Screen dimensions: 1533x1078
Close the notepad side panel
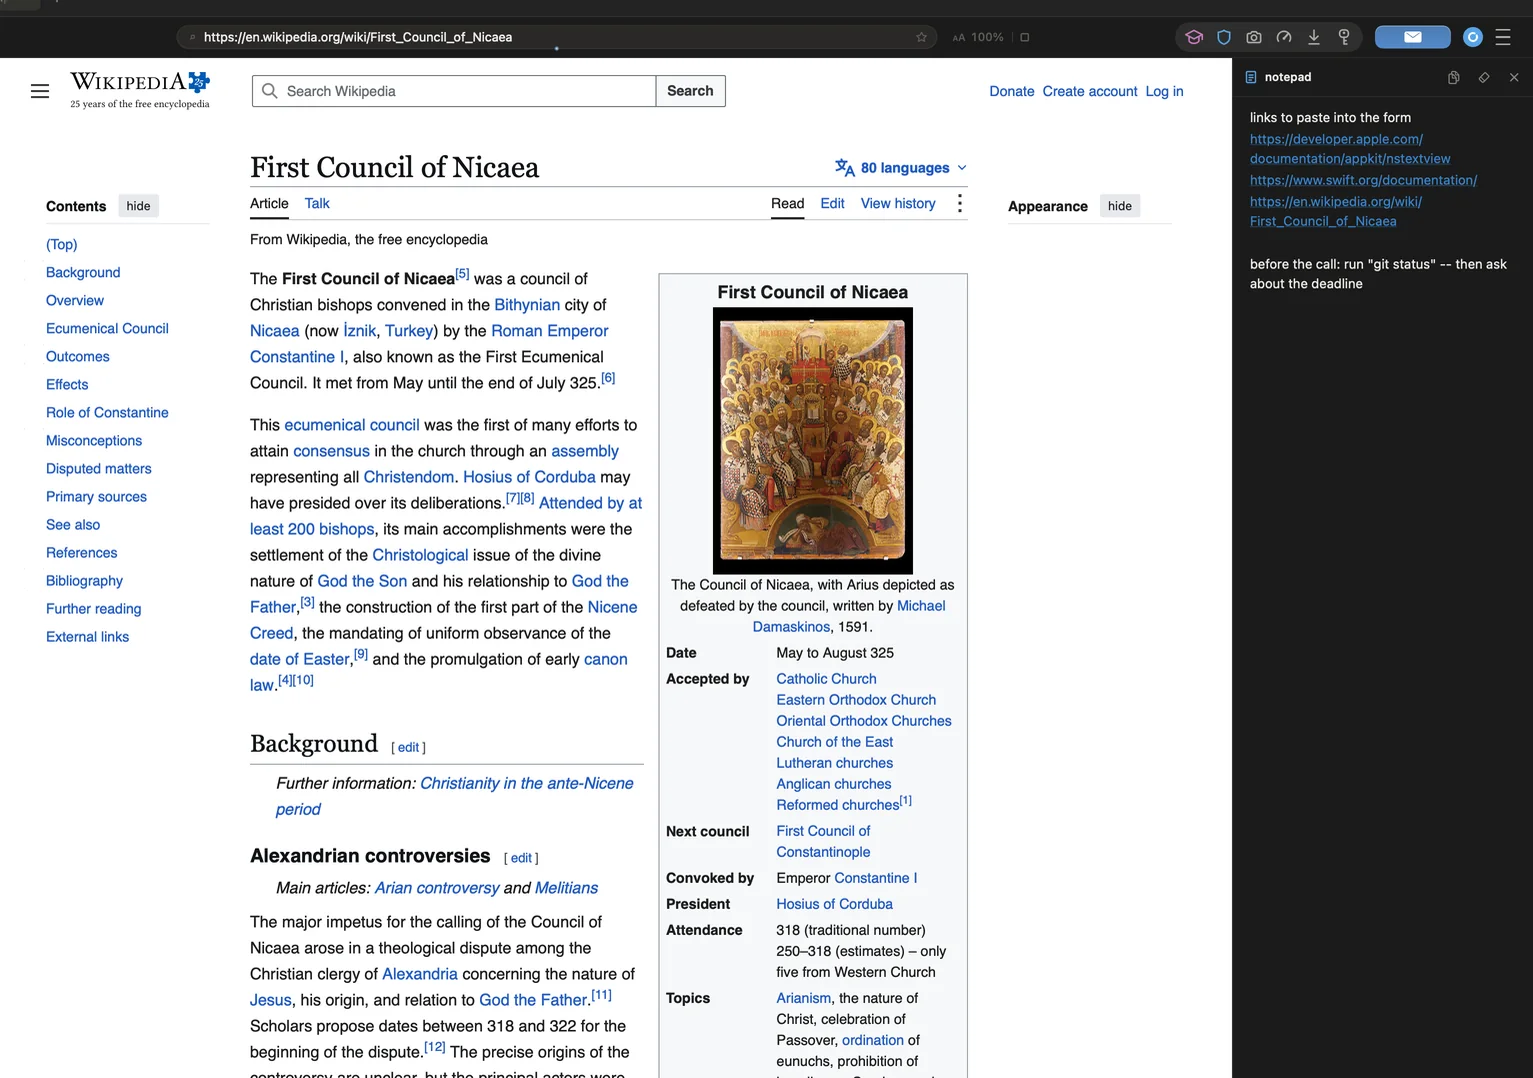tap(1514, 77)
